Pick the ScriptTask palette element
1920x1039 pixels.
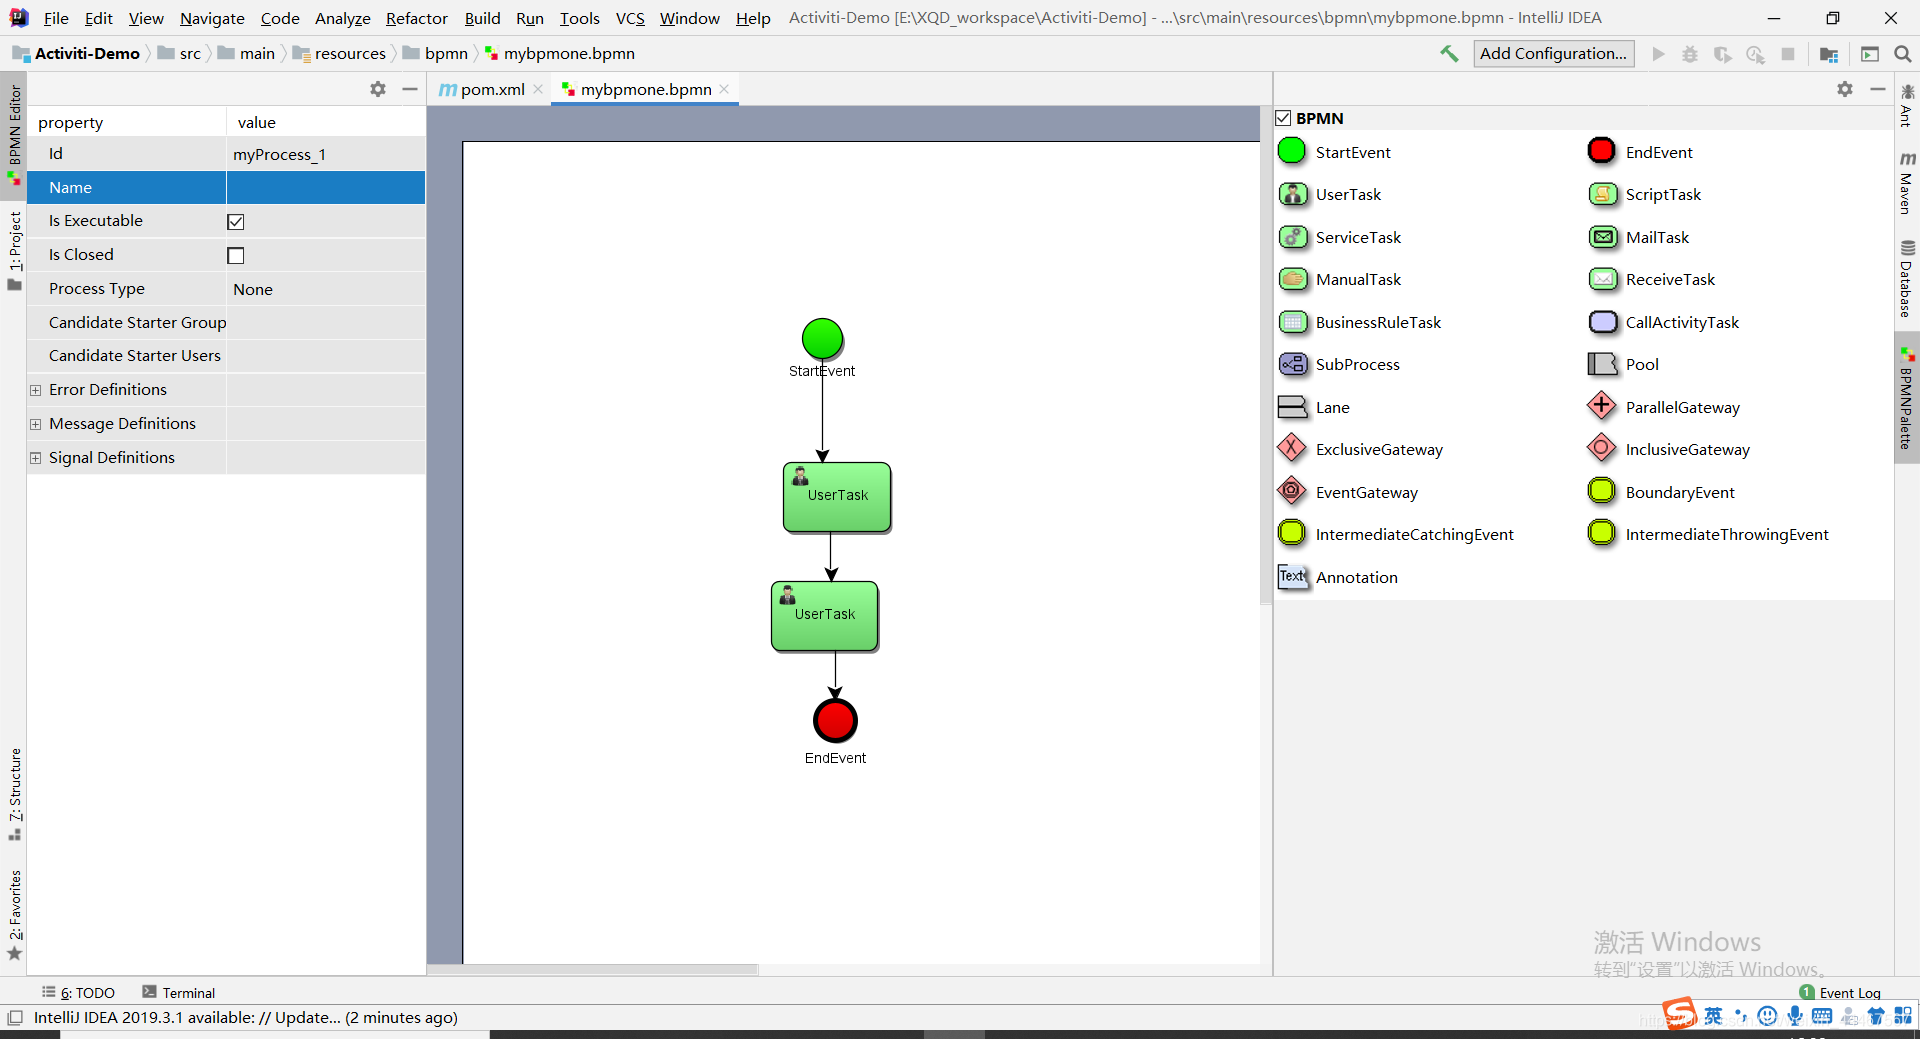tap(1644, 194)
